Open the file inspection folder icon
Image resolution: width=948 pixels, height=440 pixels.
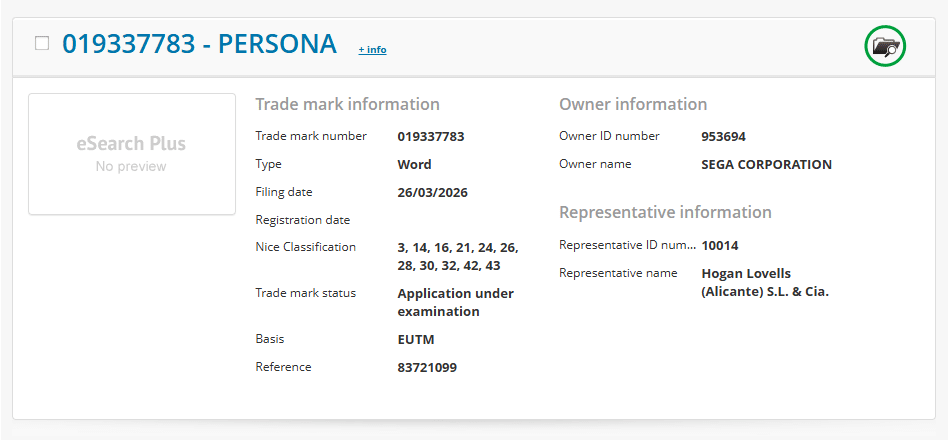coord(884,46)
